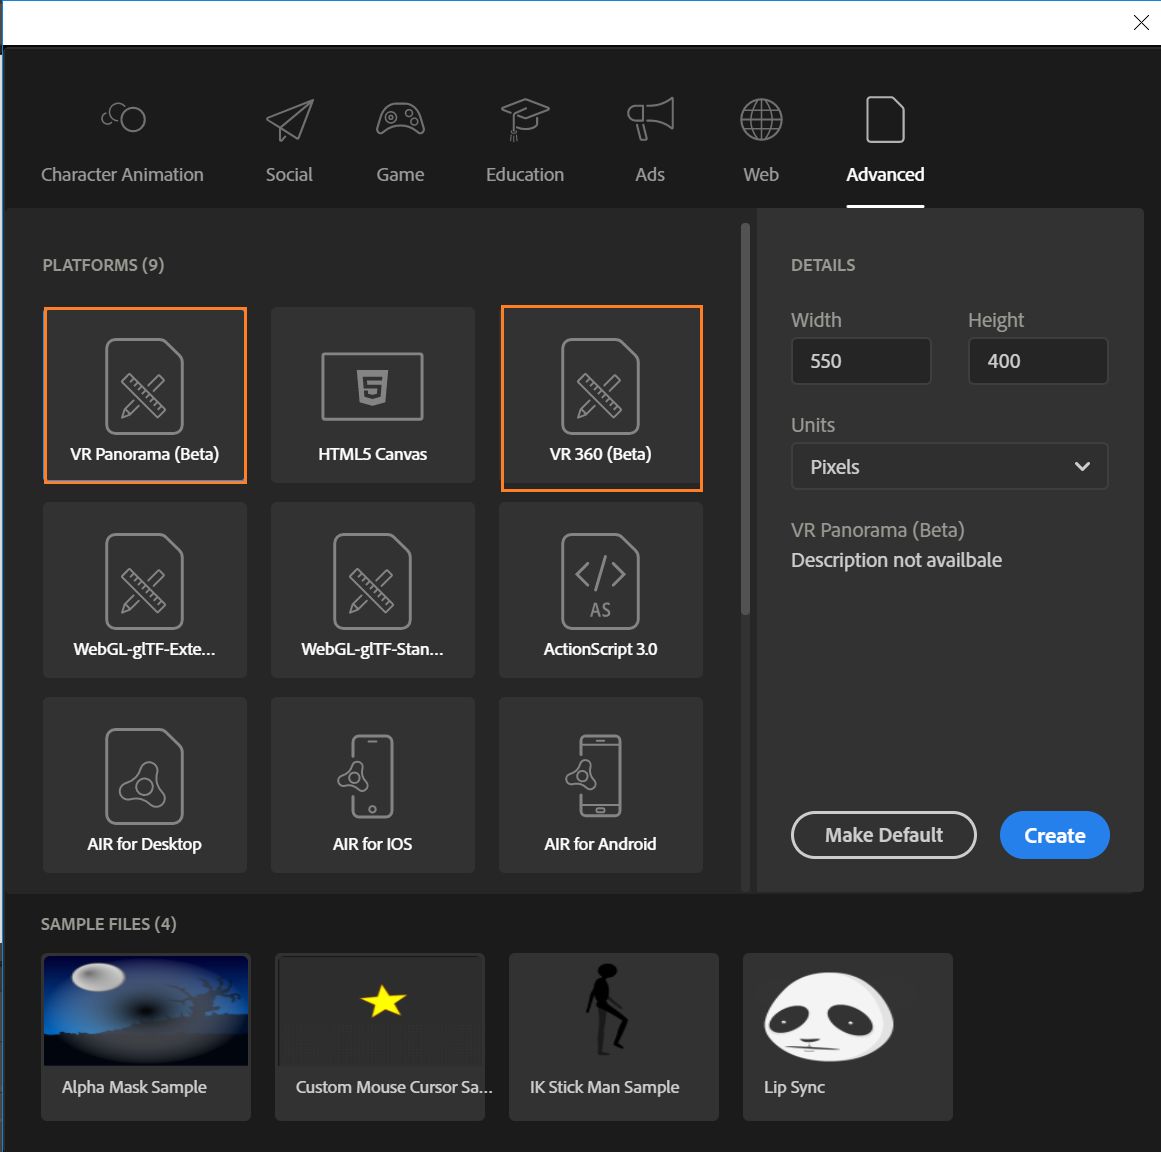Select the Game category icon

(399, 137)
